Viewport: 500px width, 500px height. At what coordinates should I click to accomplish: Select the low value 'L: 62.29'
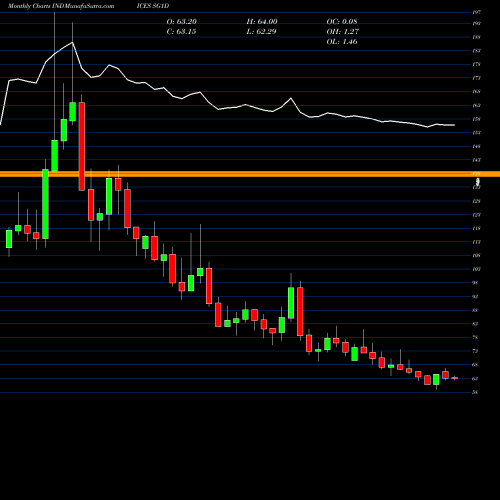pos(261,31)
